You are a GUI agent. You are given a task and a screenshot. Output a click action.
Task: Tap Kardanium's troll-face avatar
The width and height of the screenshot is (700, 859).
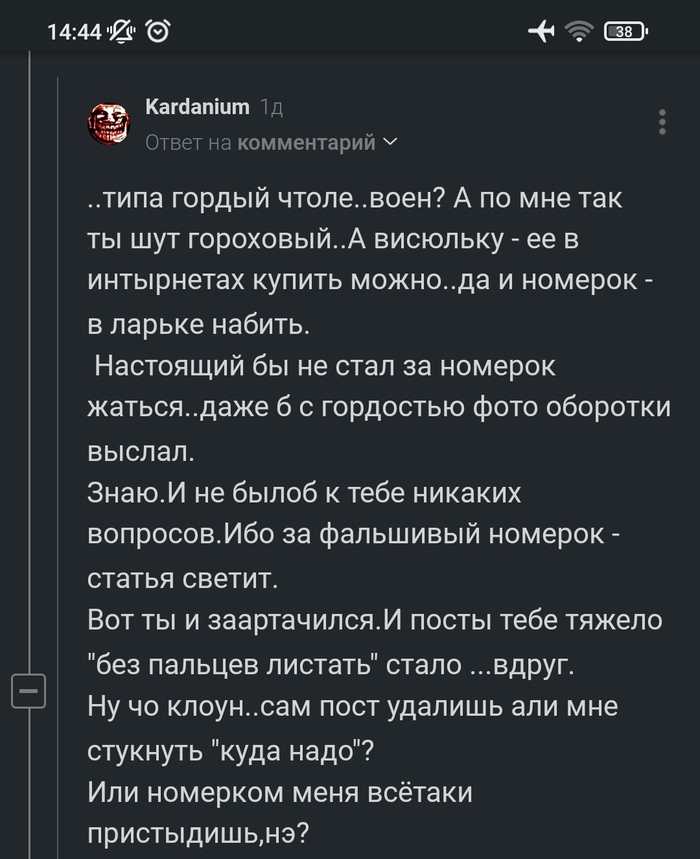tap(109, 124)
